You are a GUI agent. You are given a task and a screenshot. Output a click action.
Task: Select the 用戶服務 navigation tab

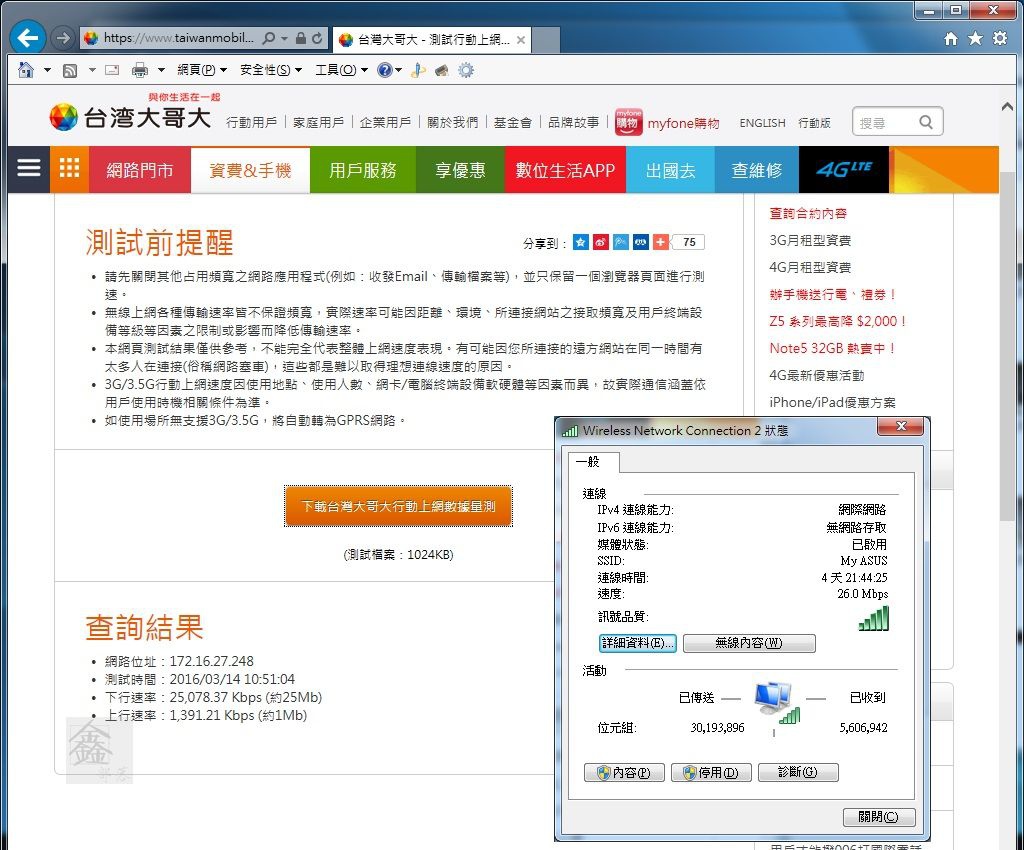click(362, 170)
